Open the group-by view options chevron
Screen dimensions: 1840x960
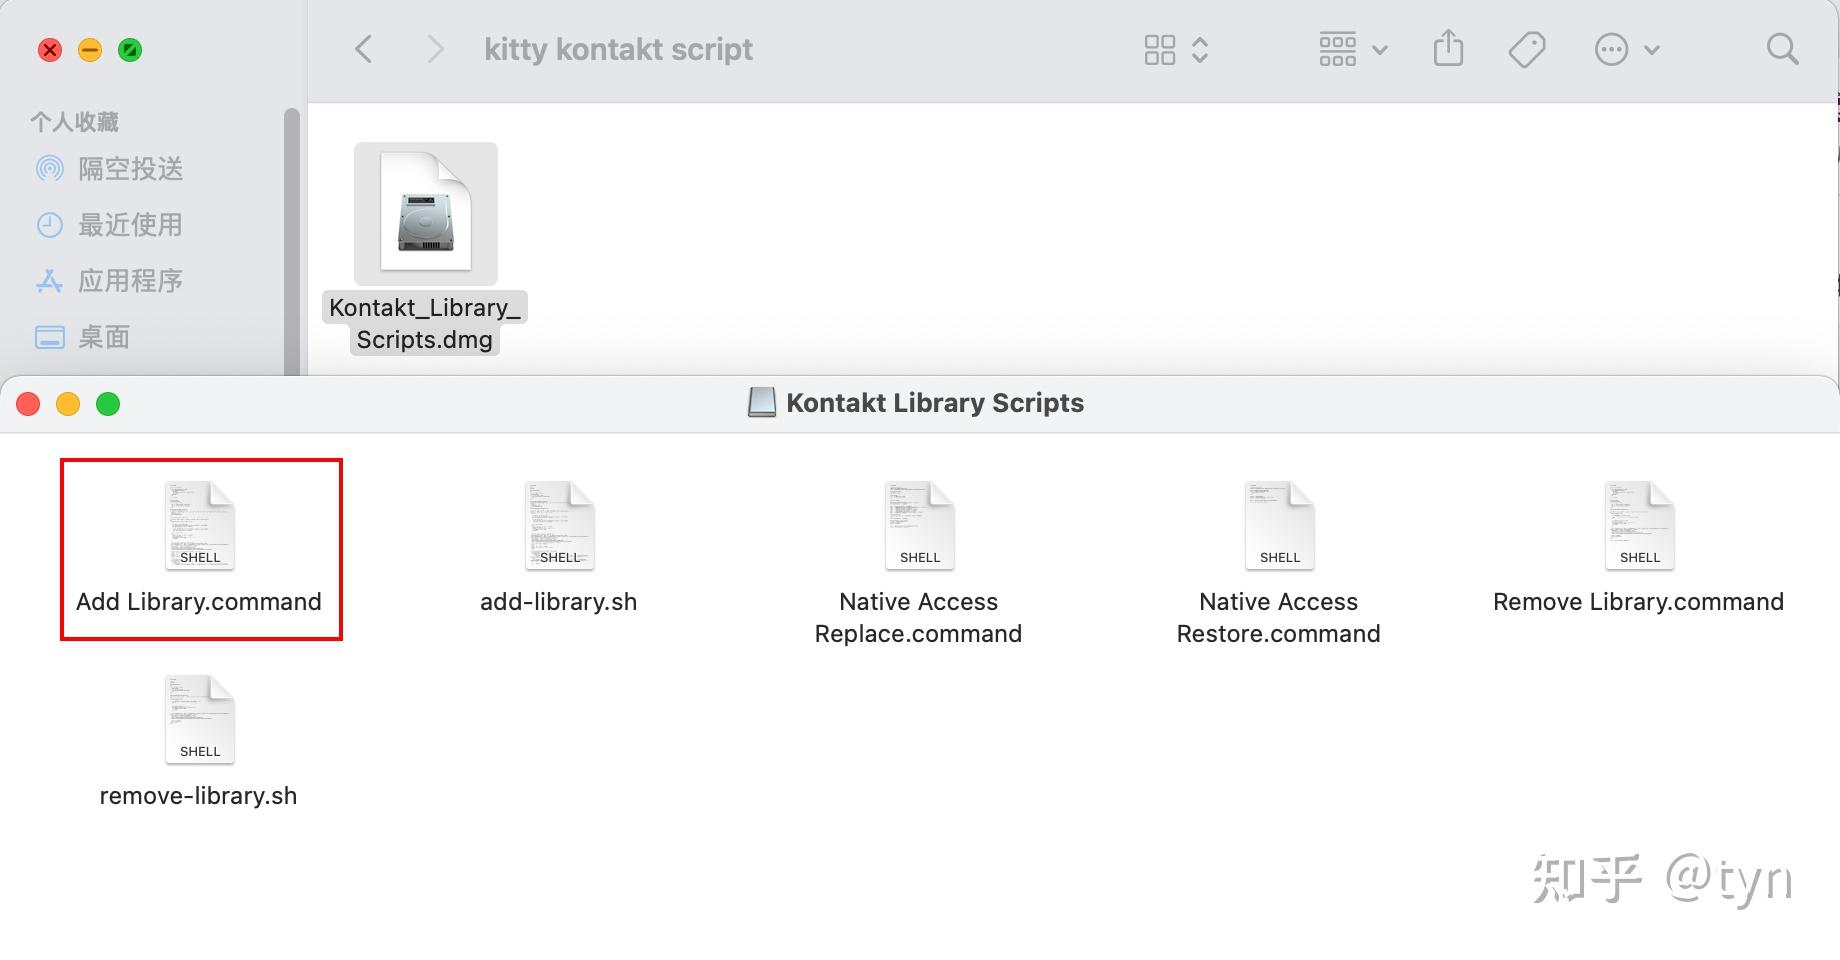click(1380, 48)
